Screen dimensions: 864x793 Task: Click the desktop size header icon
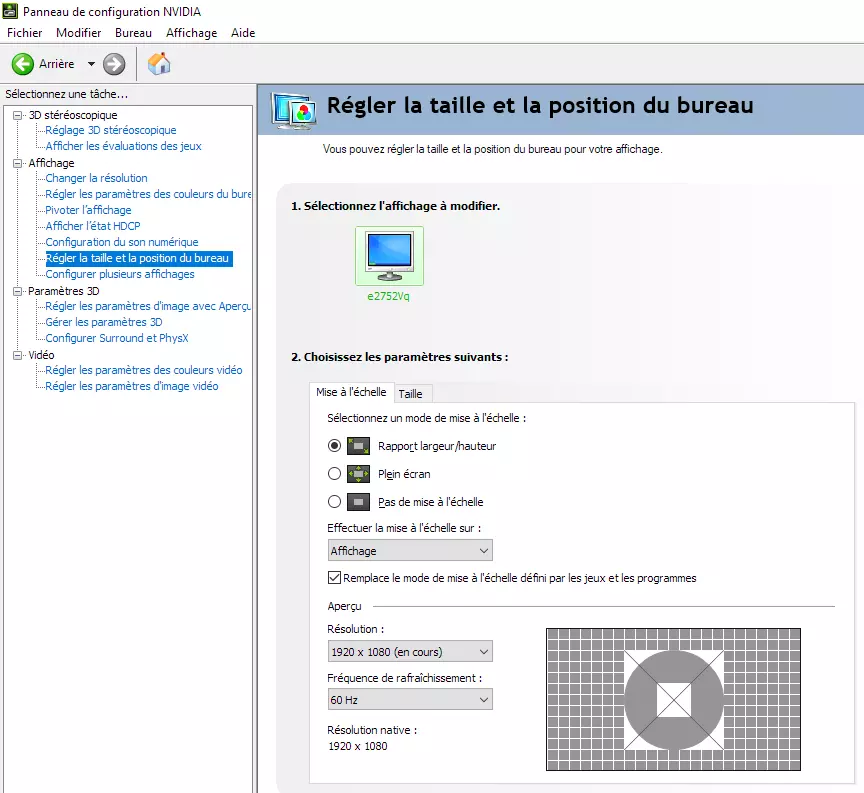pyautogui.click(x=294, y=110)
